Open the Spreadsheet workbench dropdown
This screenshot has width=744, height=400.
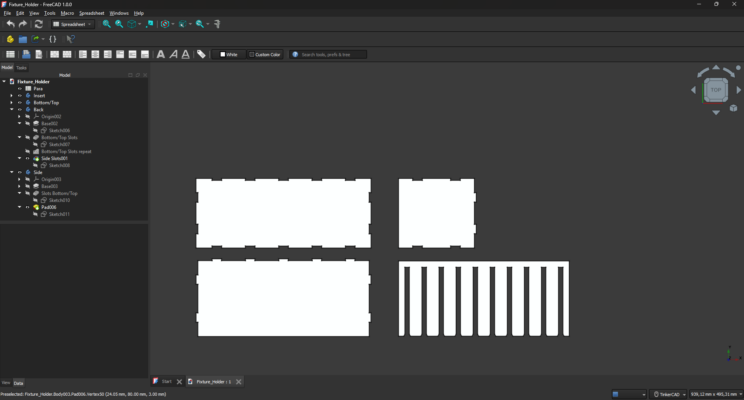pyautogui.click(x=73, y=24)
